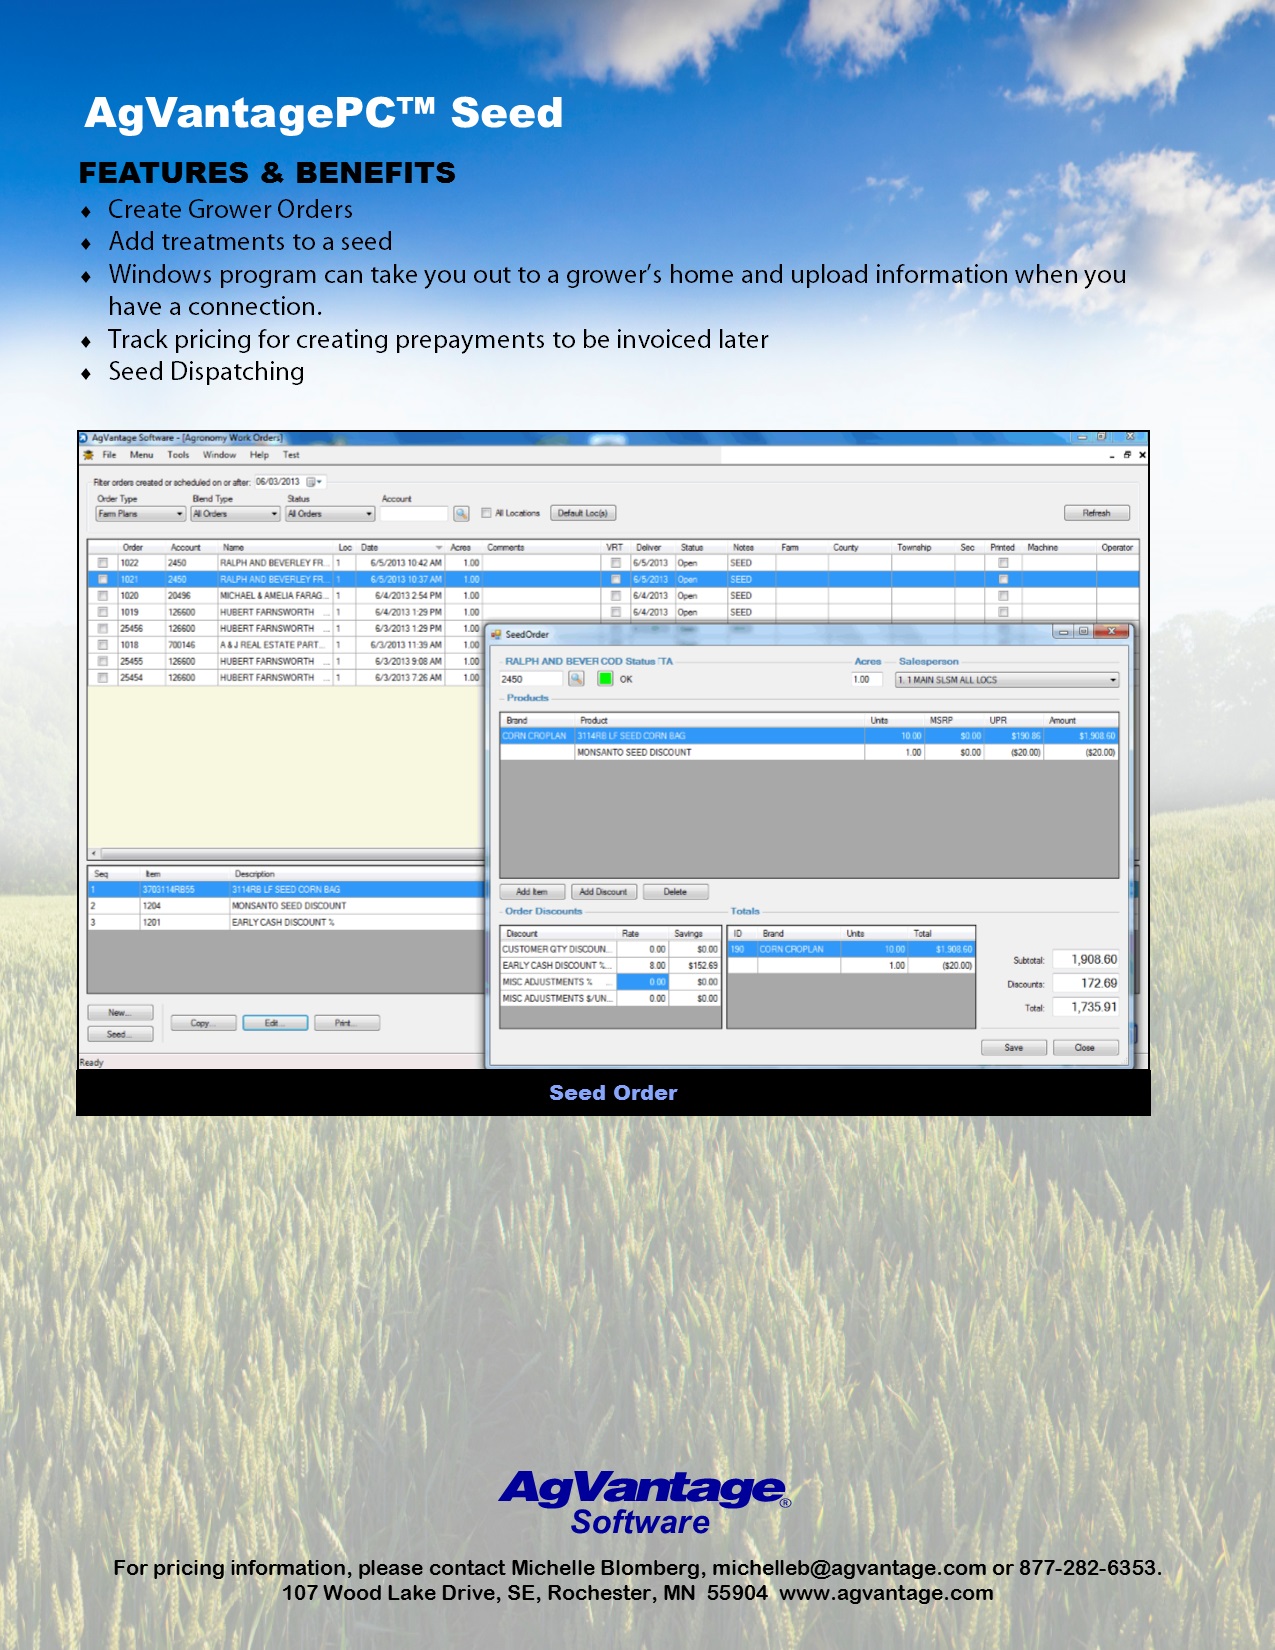Click the New... button
Viewport: 1275px width, 1650px height.
click(120, 1013)
